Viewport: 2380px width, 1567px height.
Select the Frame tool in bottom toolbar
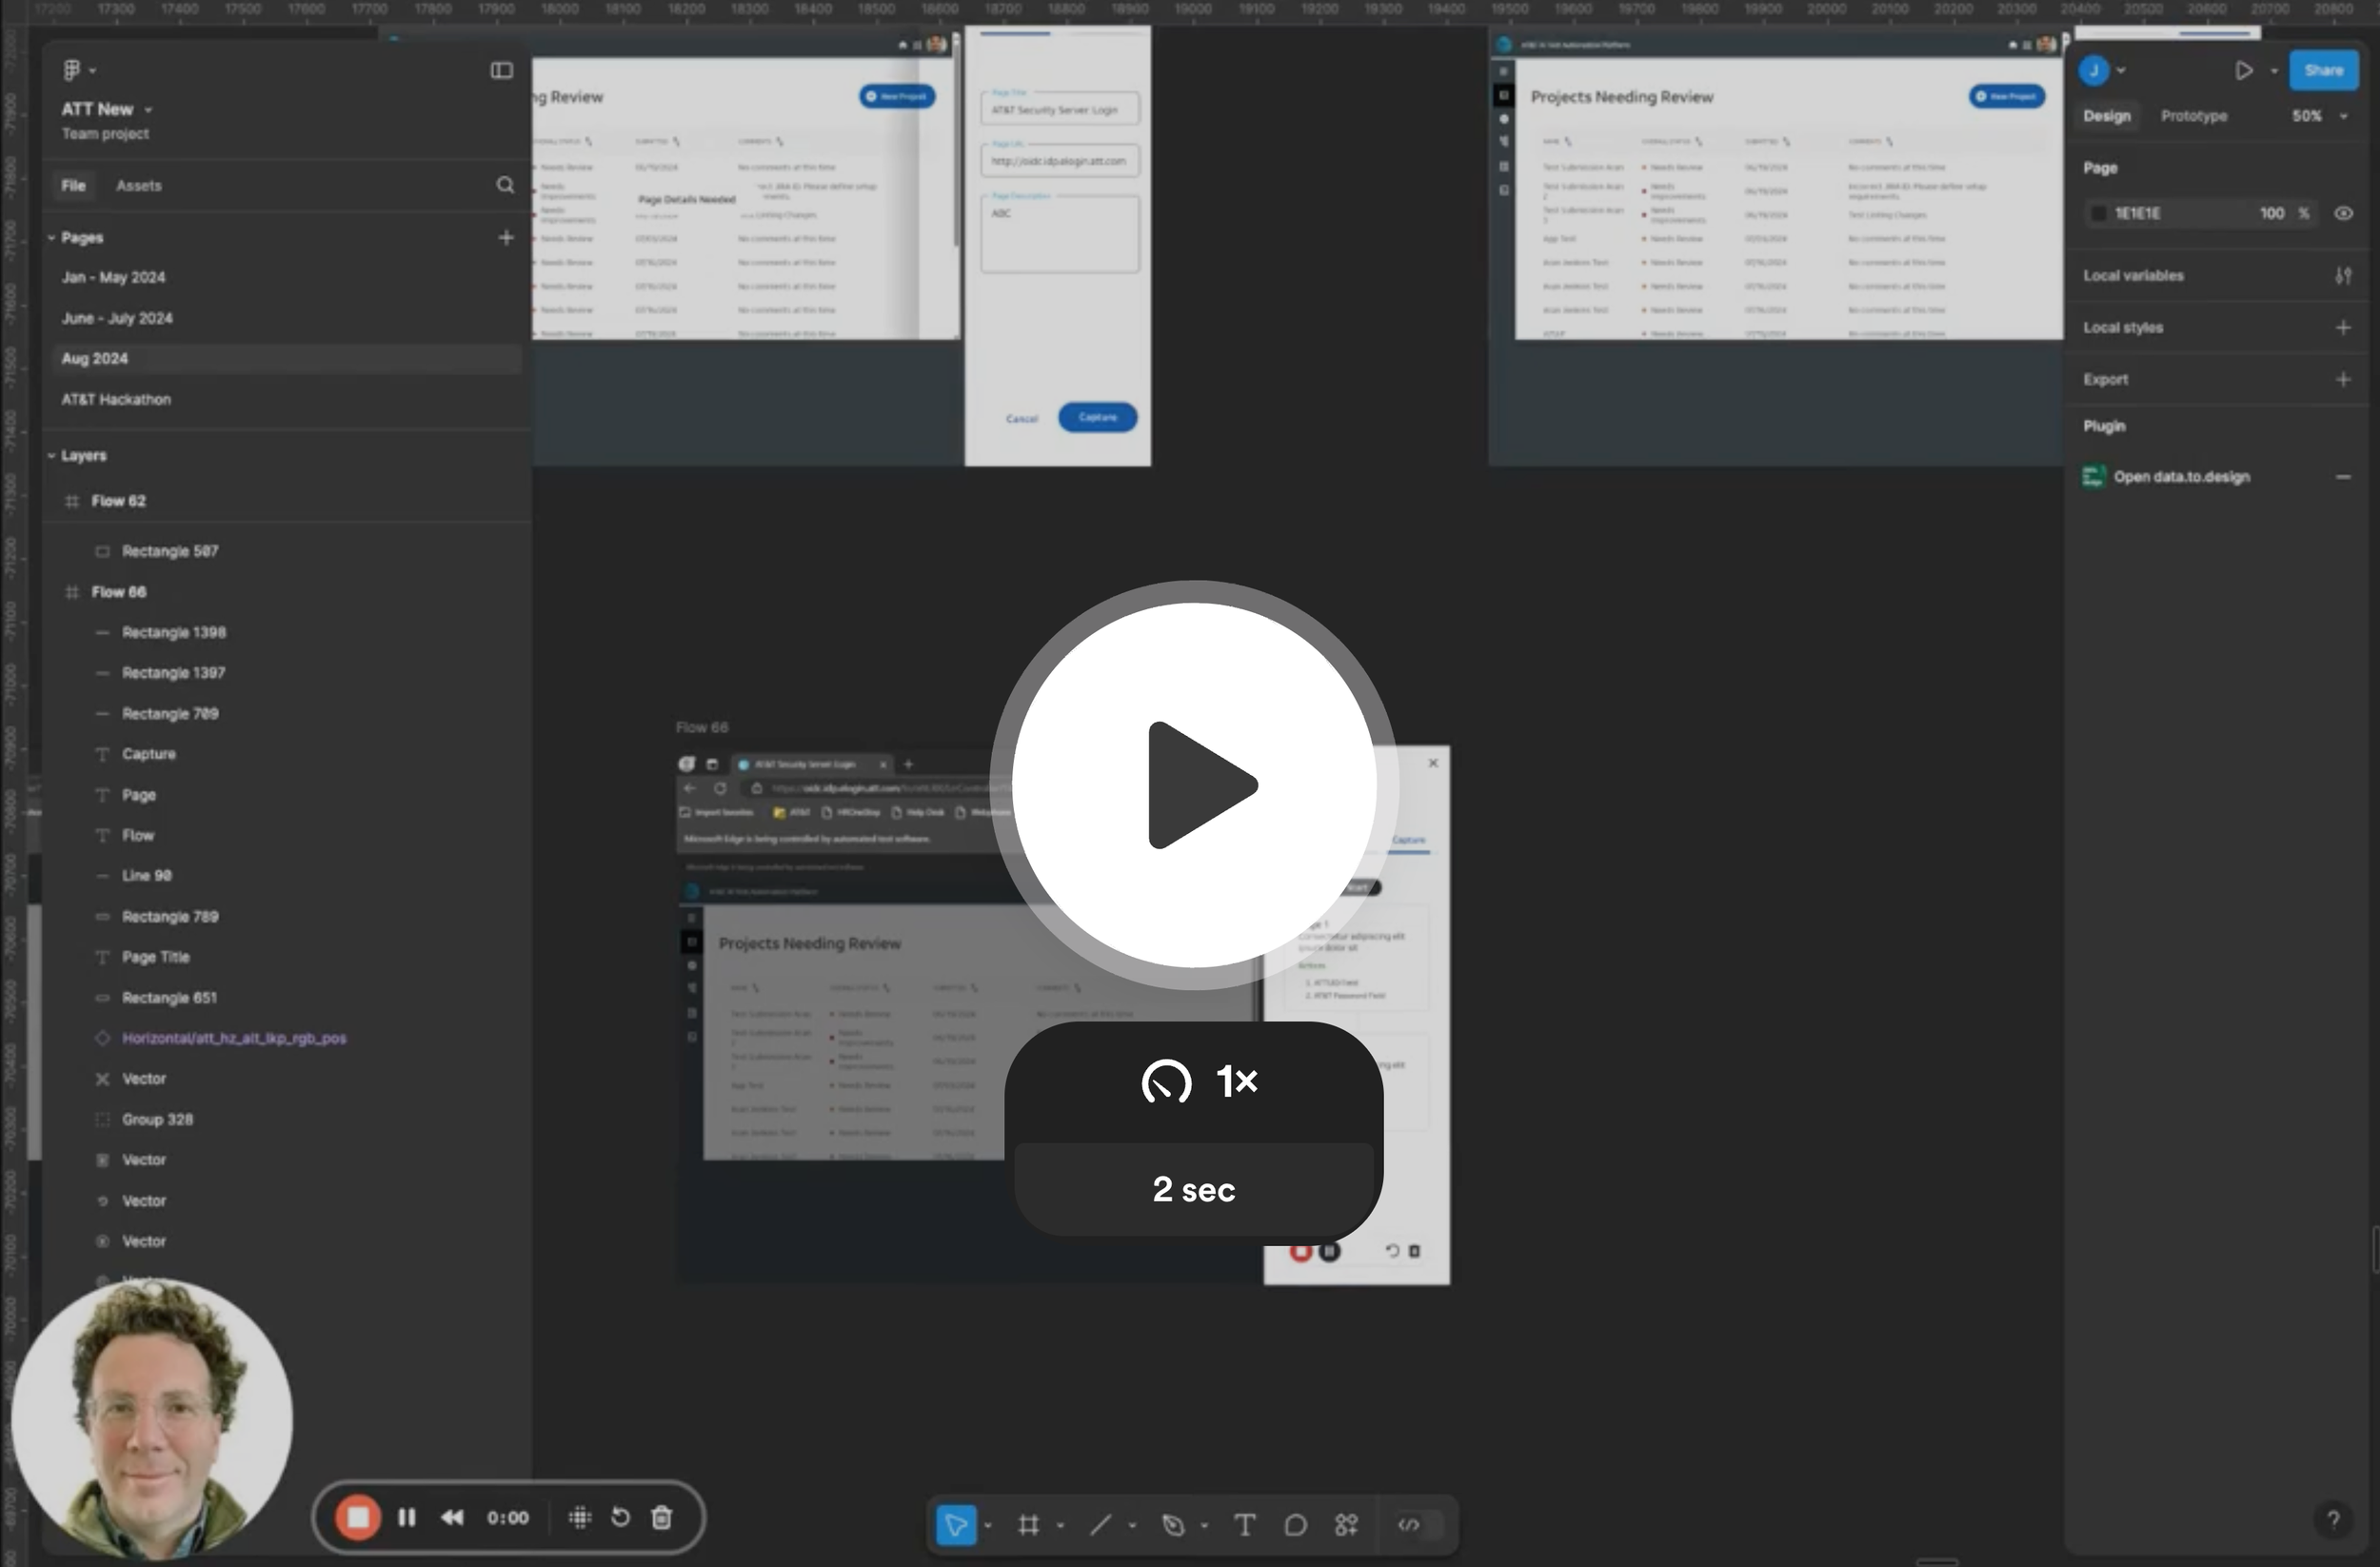[x=1028, y=1524]
